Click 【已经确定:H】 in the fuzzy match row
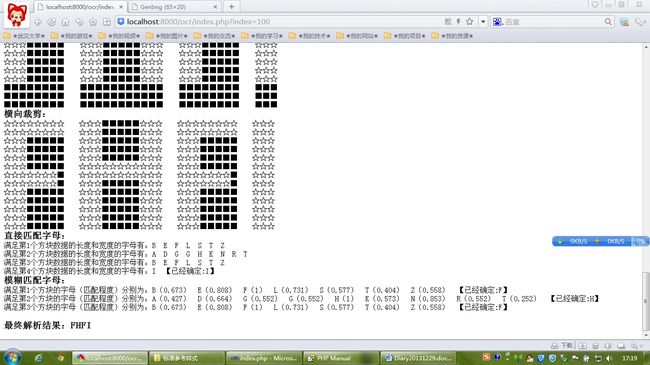The width and height of the screenshot is (650, 365). 574,299
